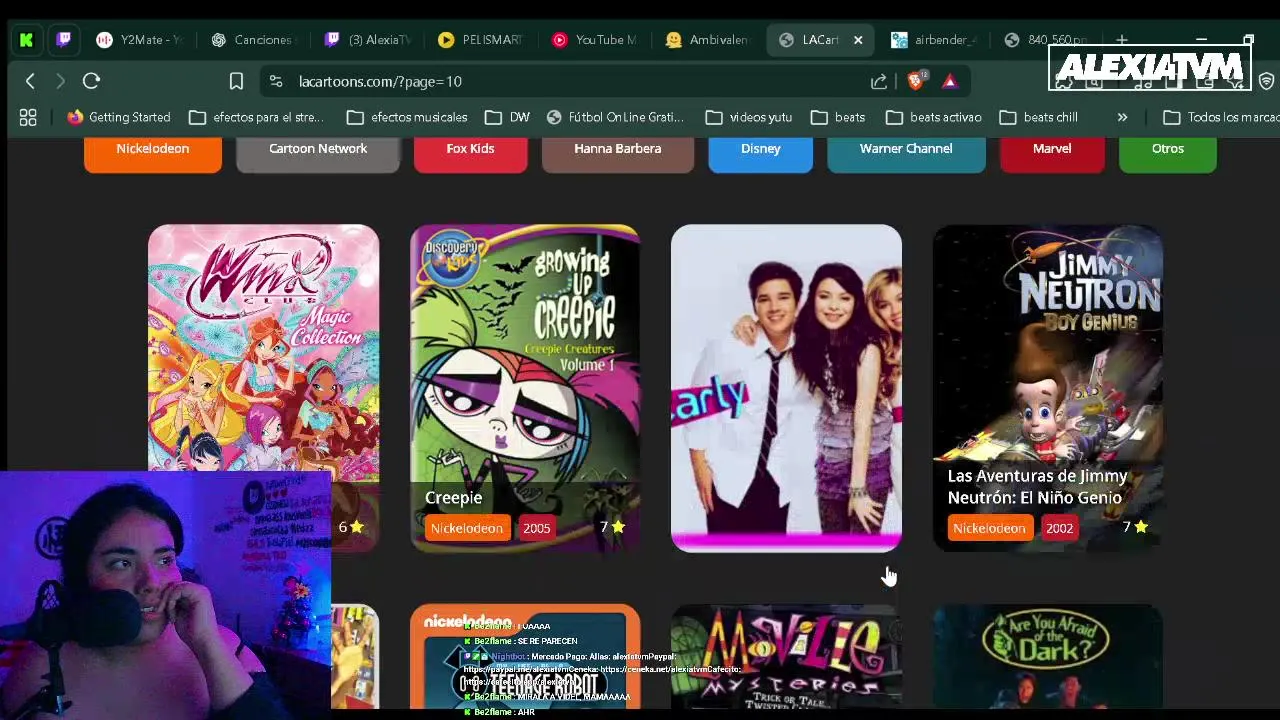This screenshot has width=1280, height=720.
Task: Go back with the browser back arrow
Action: pyautogui.click(x=30, y=81)
